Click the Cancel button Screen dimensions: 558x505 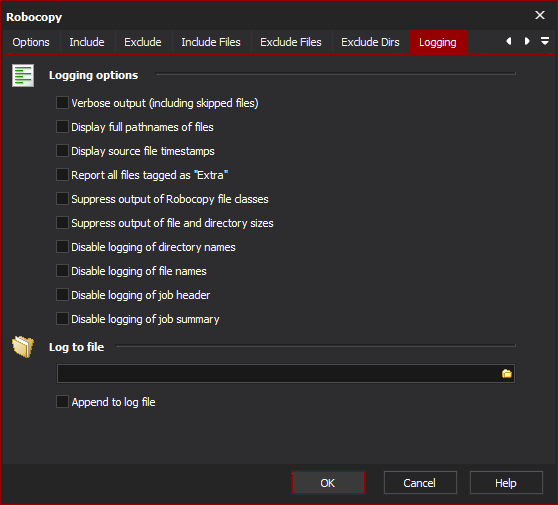click(x=420, y=483)
